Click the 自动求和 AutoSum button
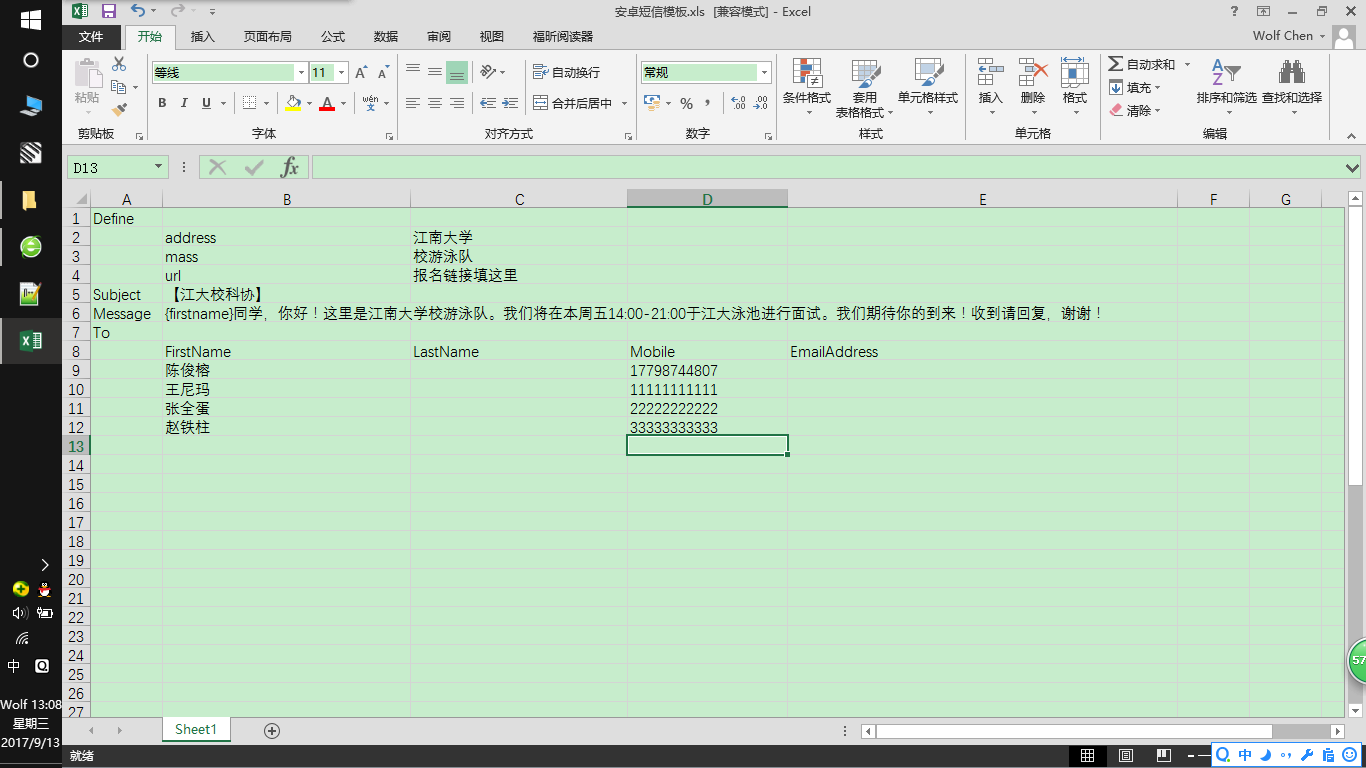The height and width of the screenshot is (768, 1366). (1142, 64)
